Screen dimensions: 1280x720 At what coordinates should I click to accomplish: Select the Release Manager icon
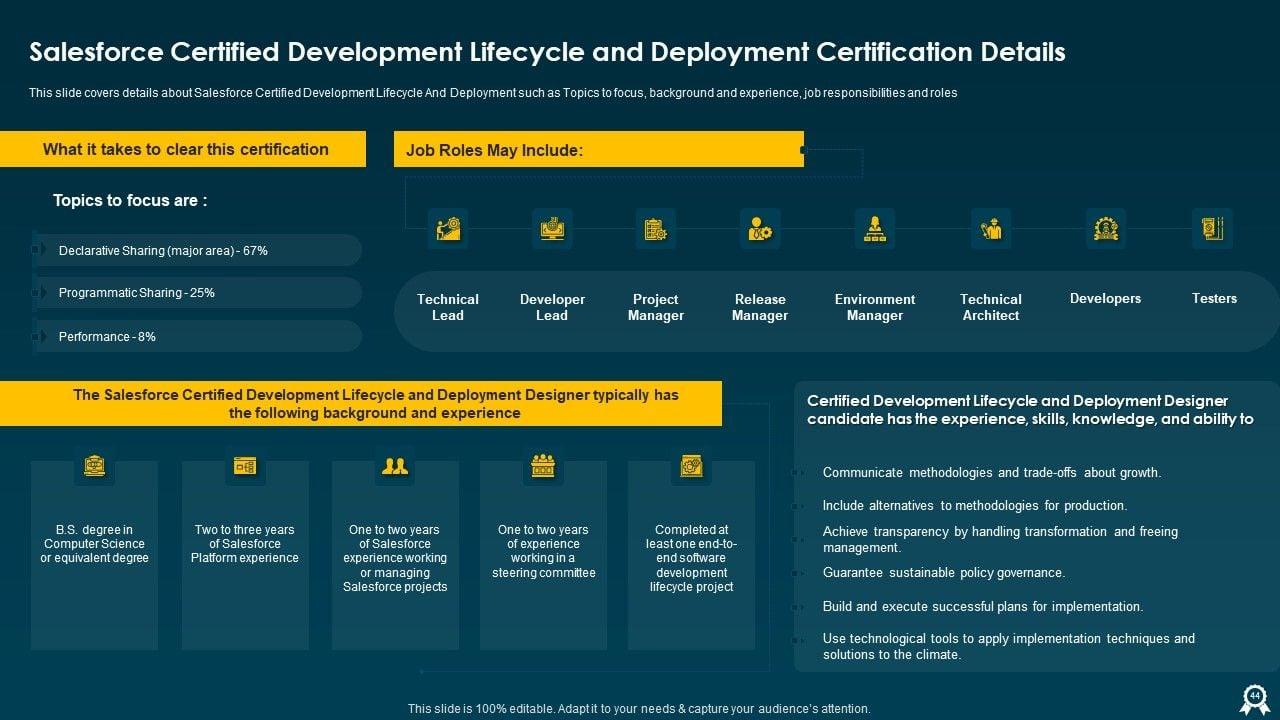760,229
